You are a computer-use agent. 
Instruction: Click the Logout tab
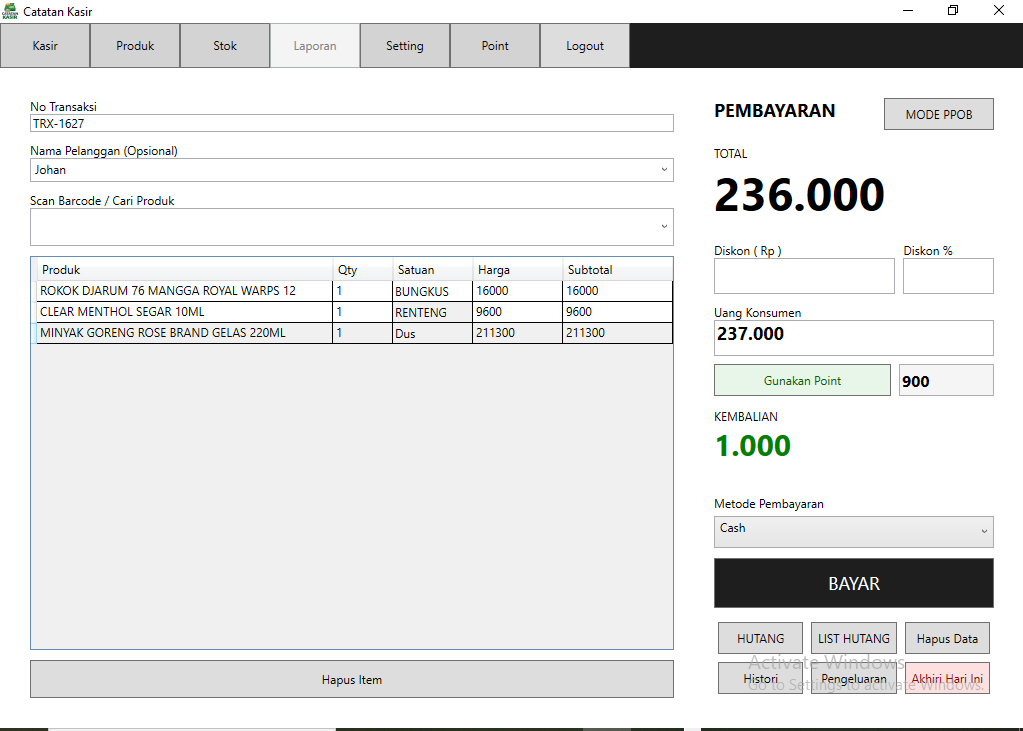[x=585, y=46]
